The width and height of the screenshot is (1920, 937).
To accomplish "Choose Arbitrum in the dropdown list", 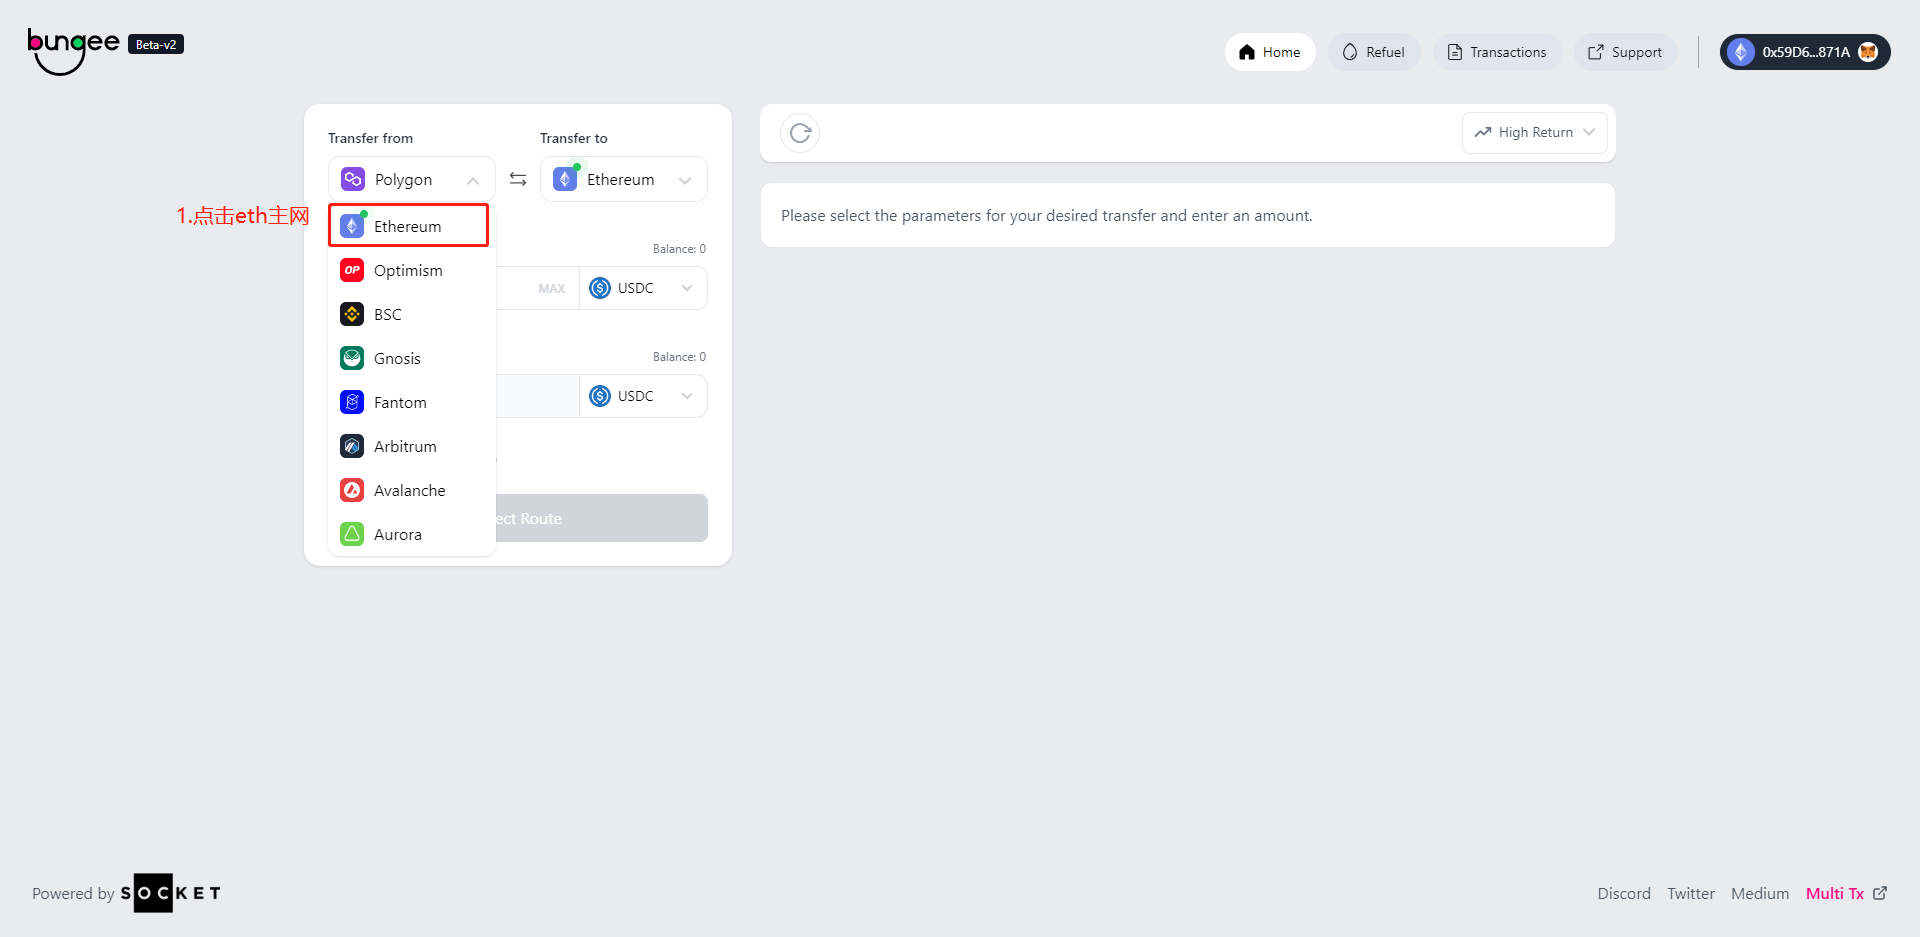I will pyautogui.click(x=405, y=446).
